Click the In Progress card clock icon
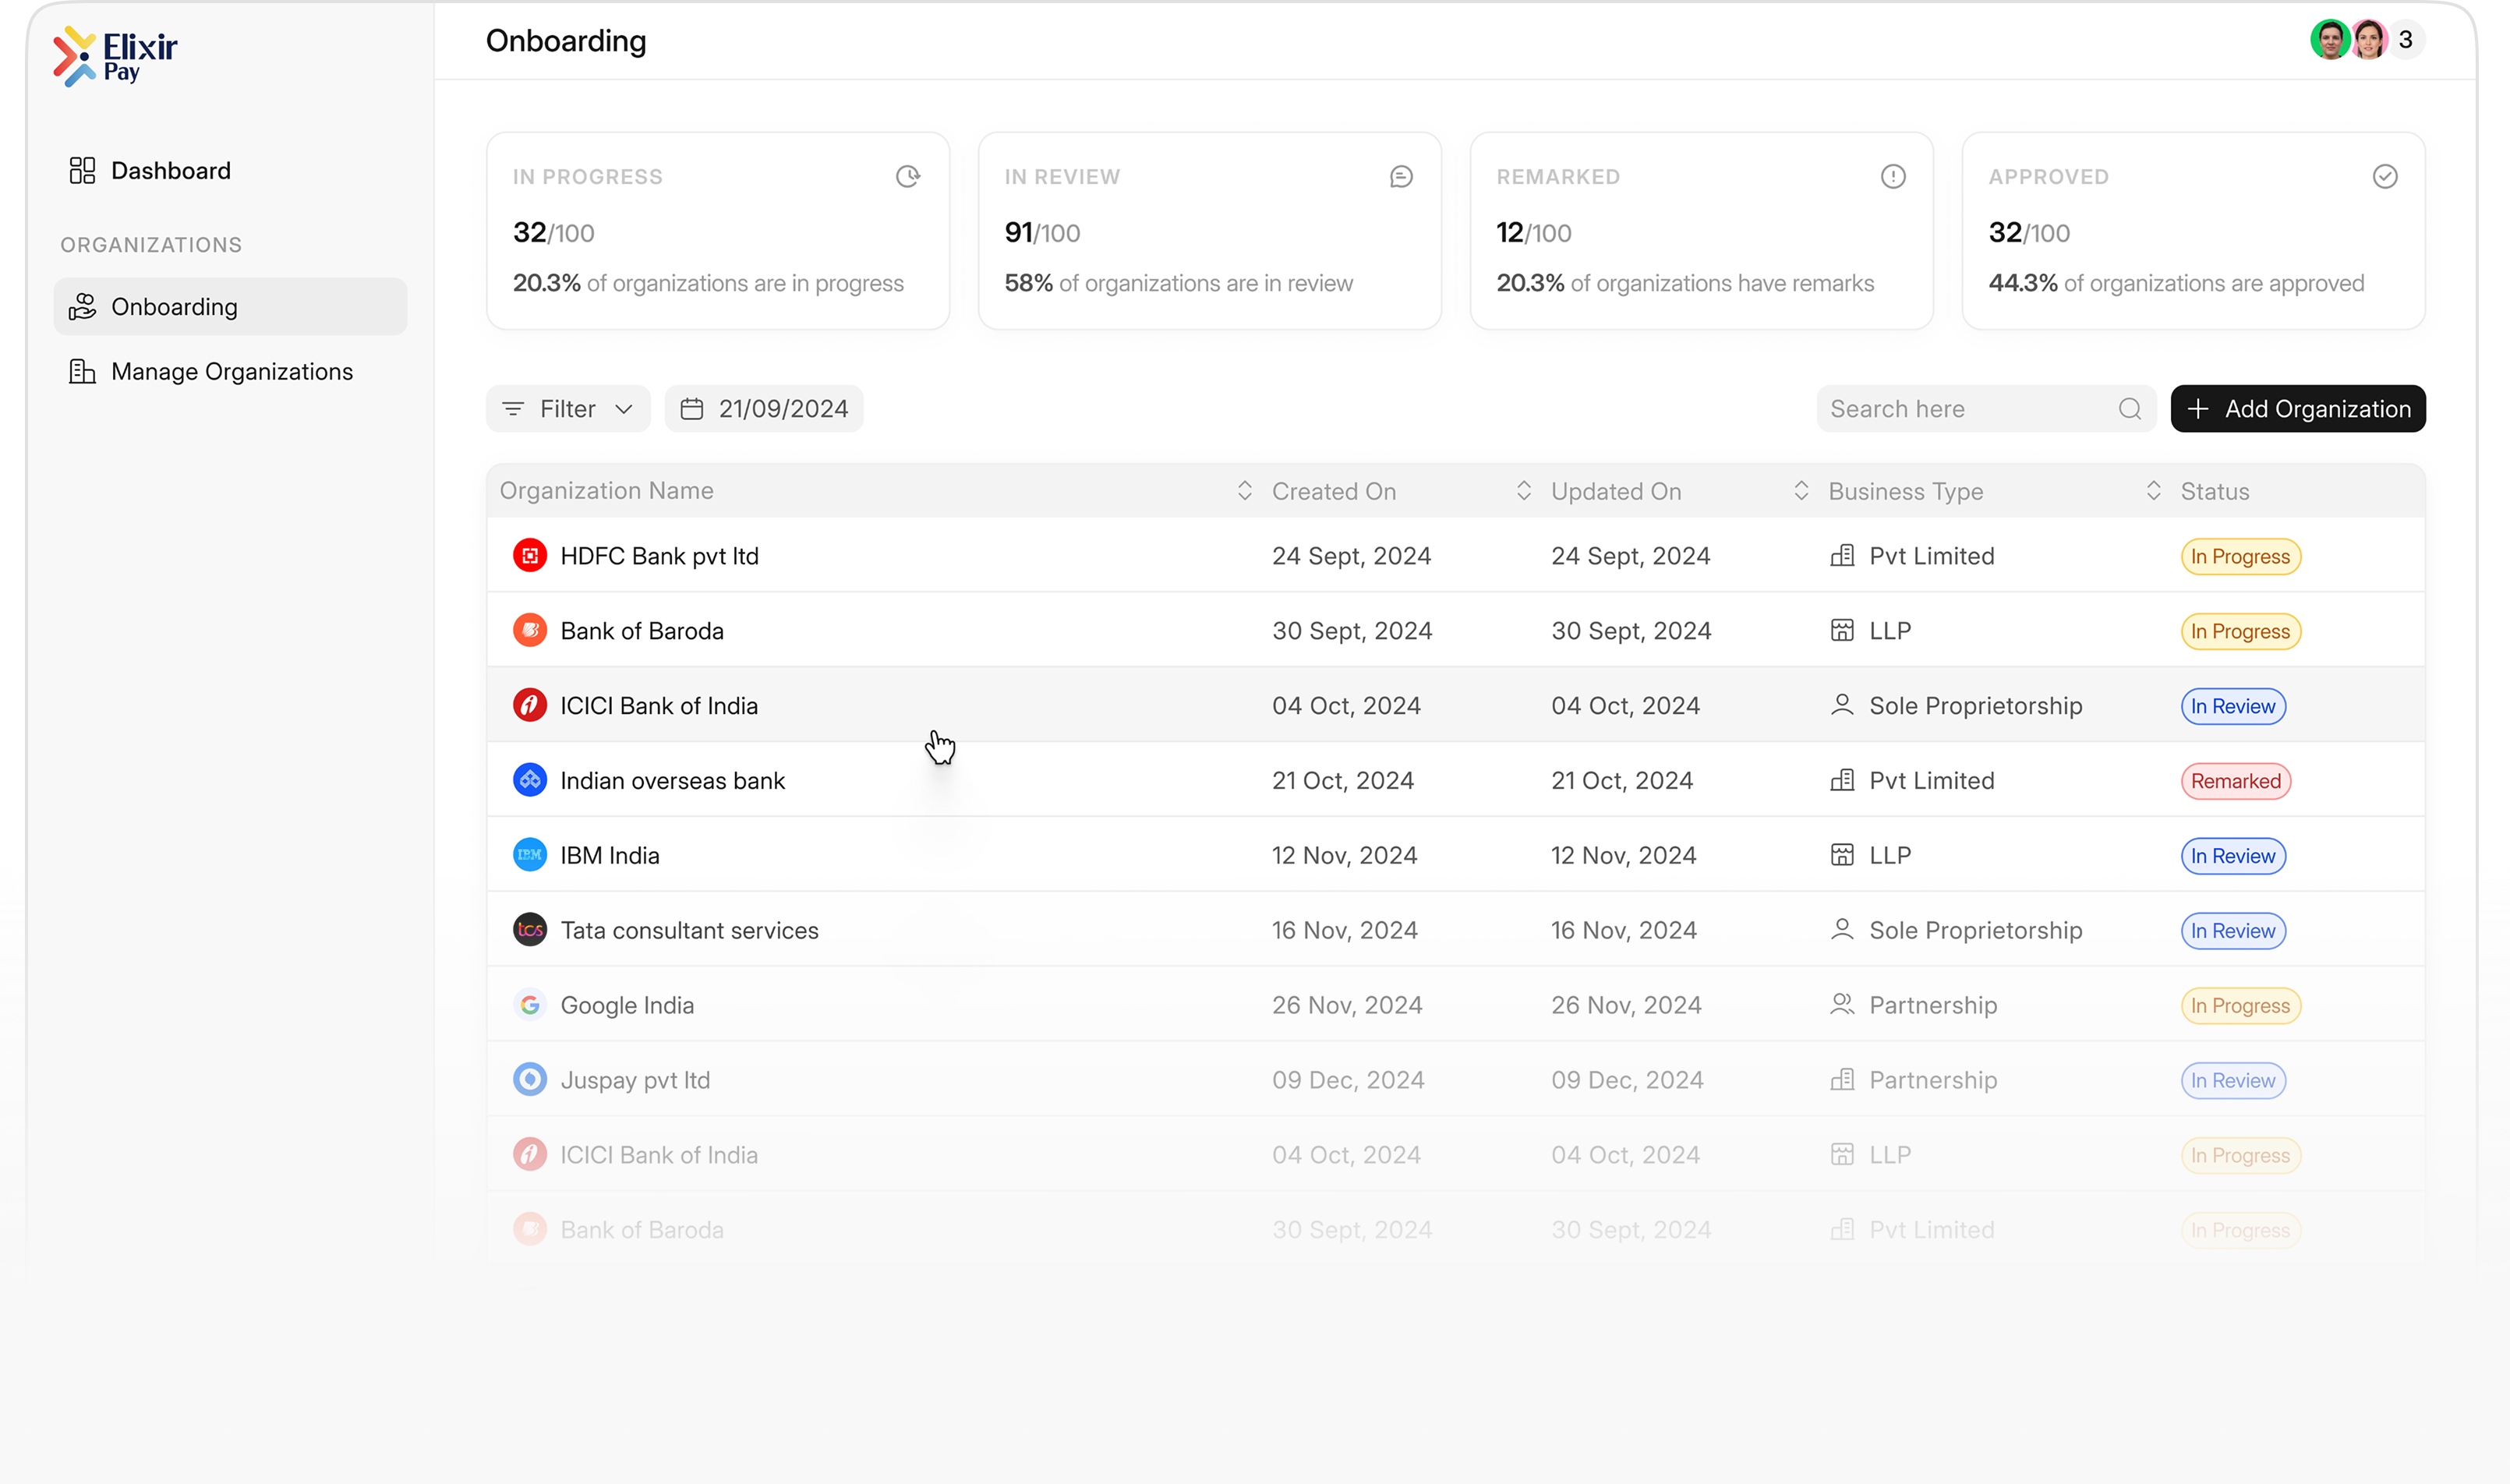2510x1484 pixels. click(x=908, y=176)
